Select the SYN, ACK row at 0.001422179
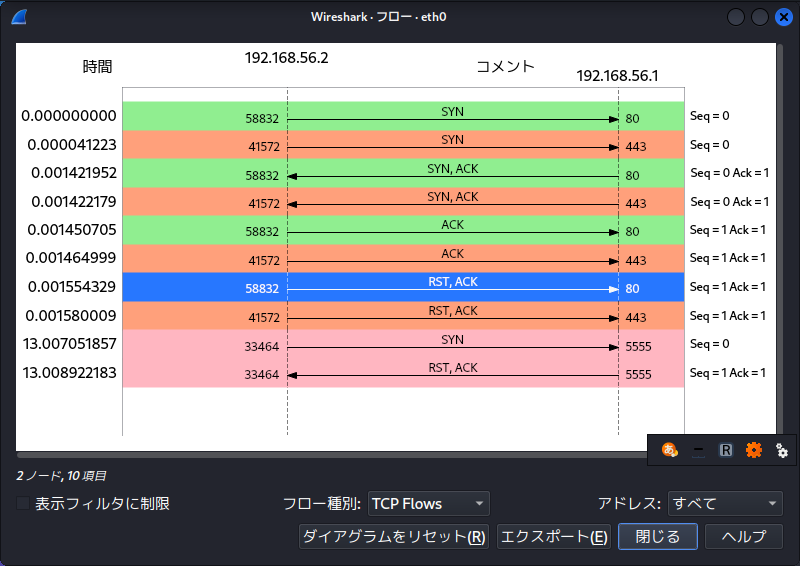Viewport: 800px width, 566px height. click(403, 202)
